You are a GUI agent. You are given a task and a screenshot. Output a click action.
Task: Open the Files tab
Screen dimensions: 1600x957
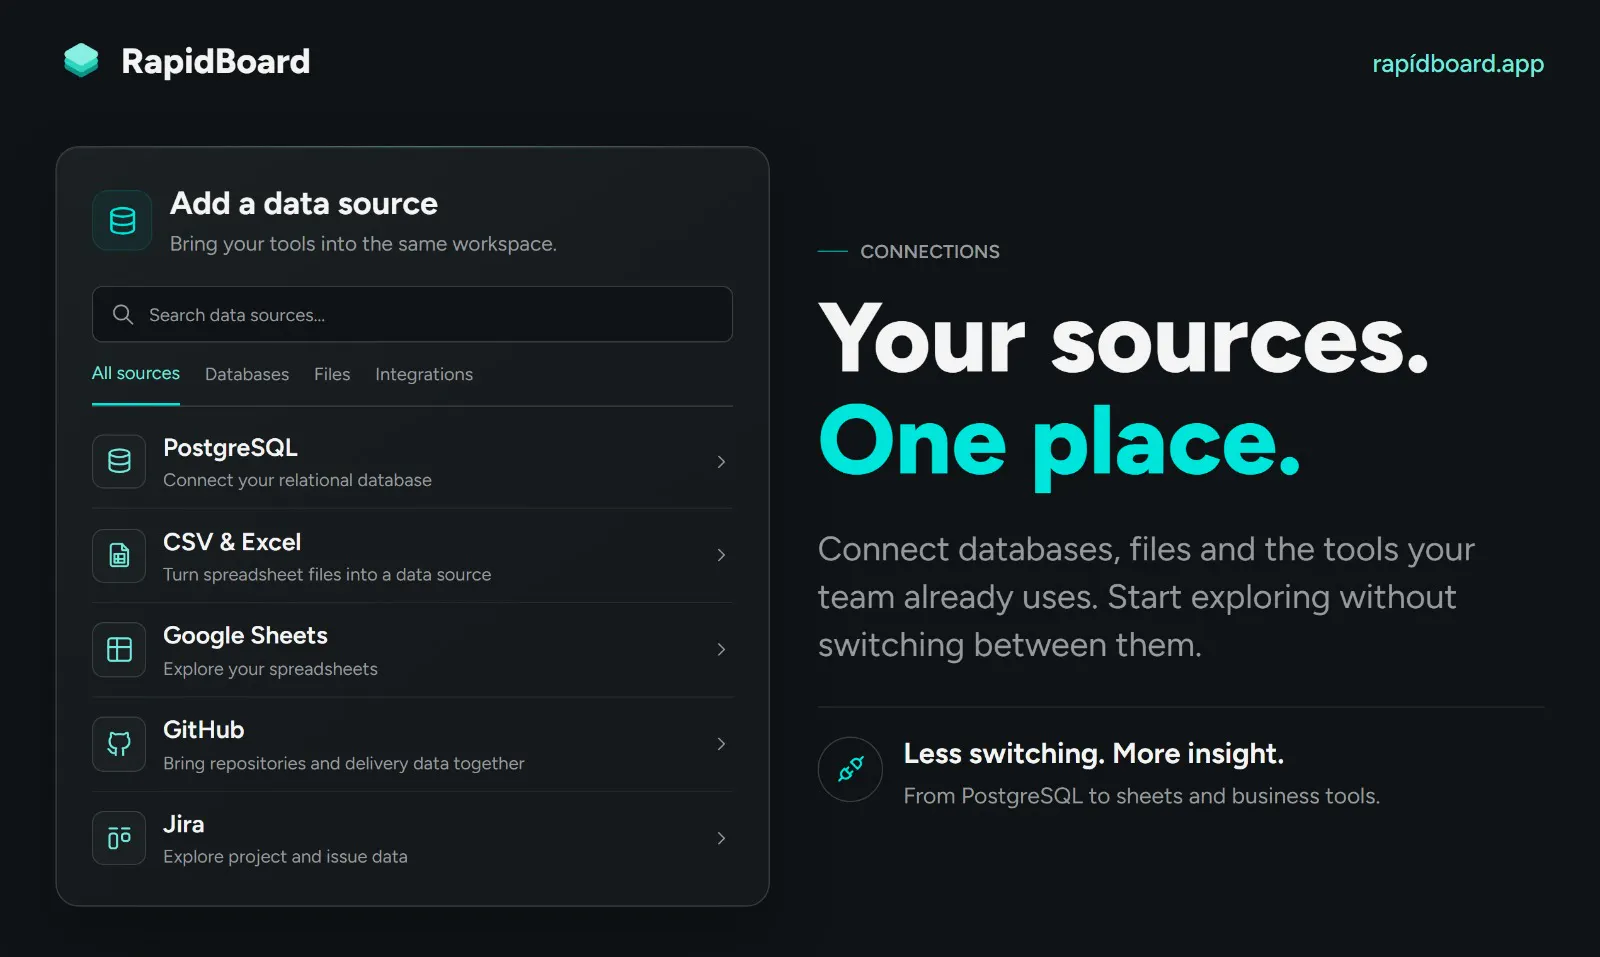click(332, 374)
